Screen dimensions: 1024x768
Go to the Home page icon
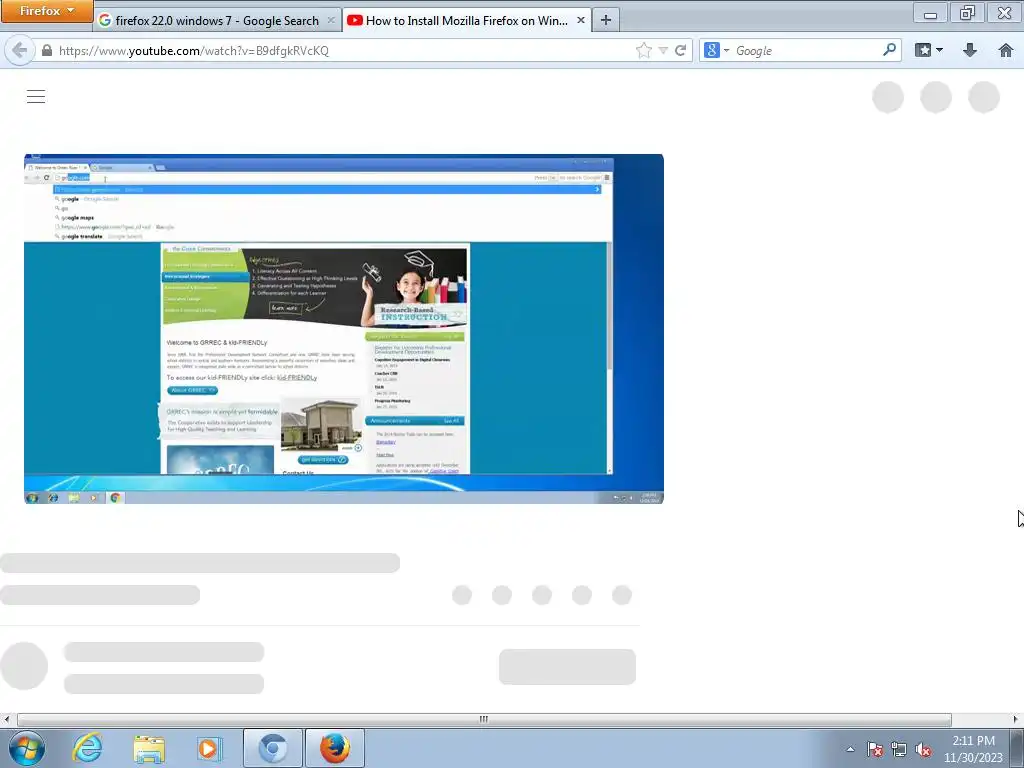pos(1006,50)
